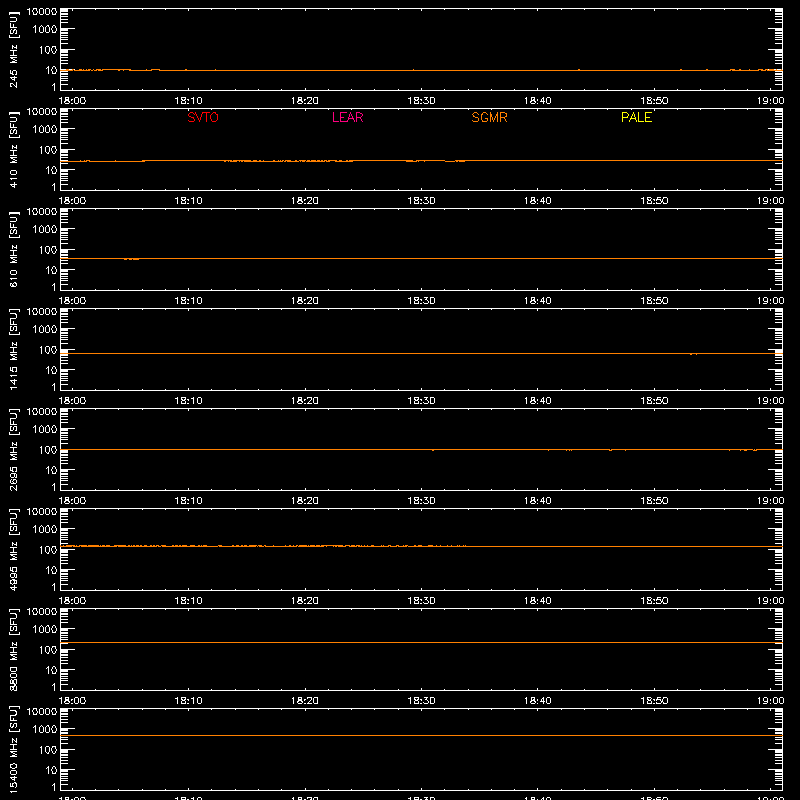This screenshot has width=800, height=800.
Task: Click the orange flux trace in the 15400 MHz plot
Action: tap(421, 736)
